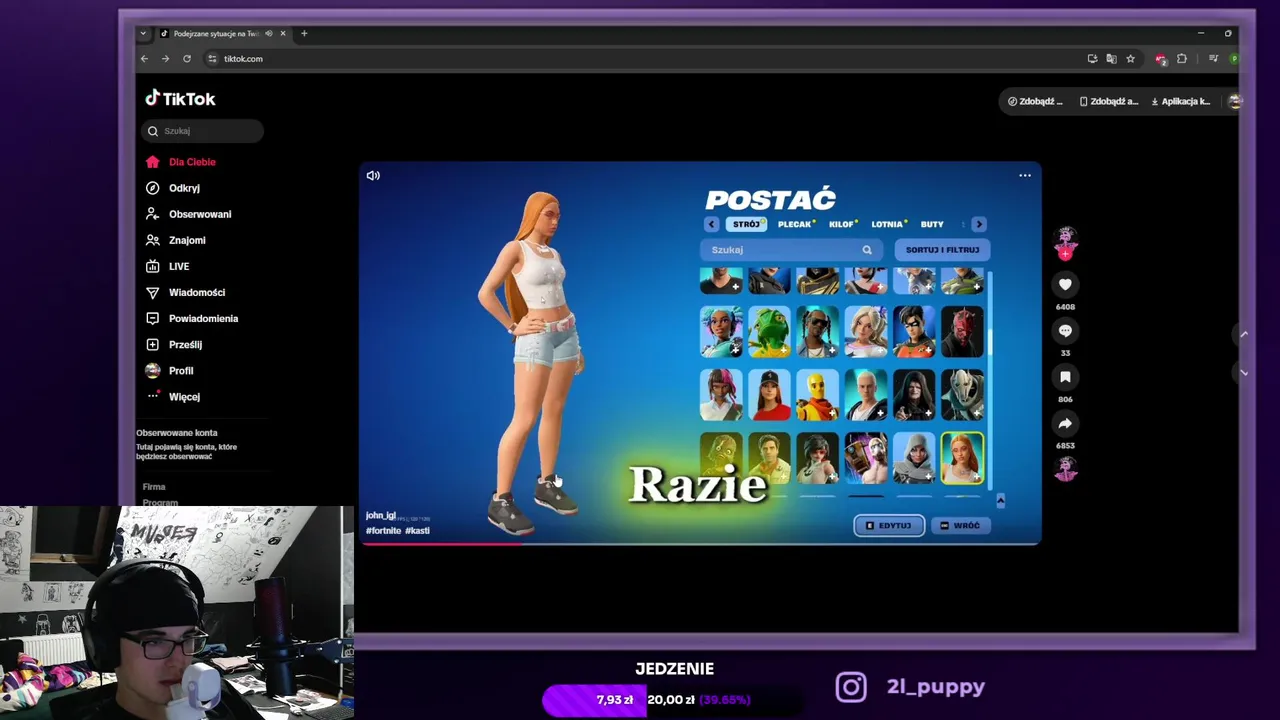The width and height of the screenshot is (1280, 720).
Task: Open Wiadomości messages
Action: coord(185,292)
